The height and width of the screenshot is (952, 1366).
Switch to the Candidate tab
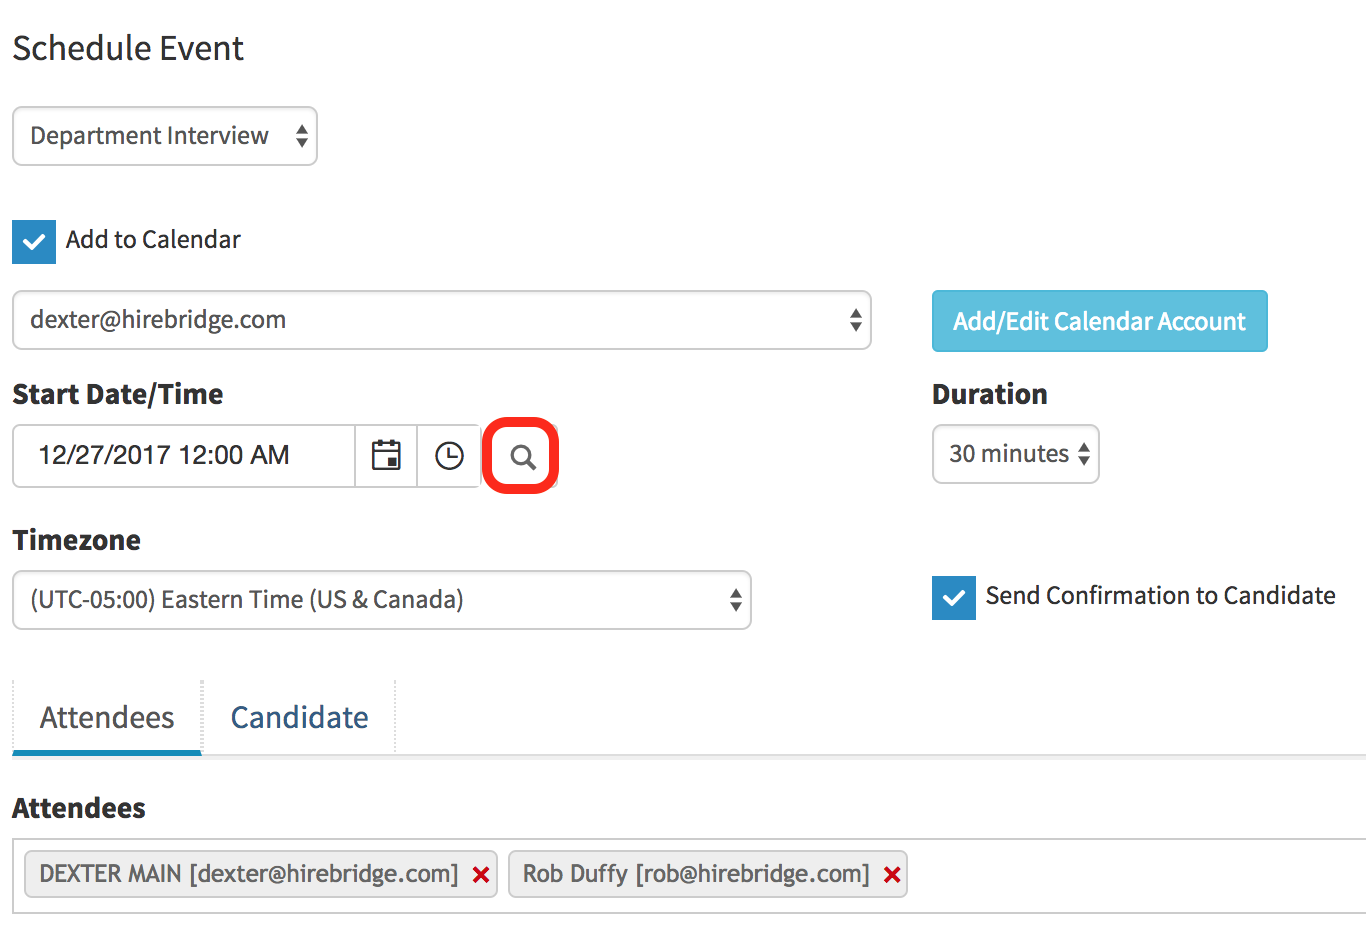[299, 717]
